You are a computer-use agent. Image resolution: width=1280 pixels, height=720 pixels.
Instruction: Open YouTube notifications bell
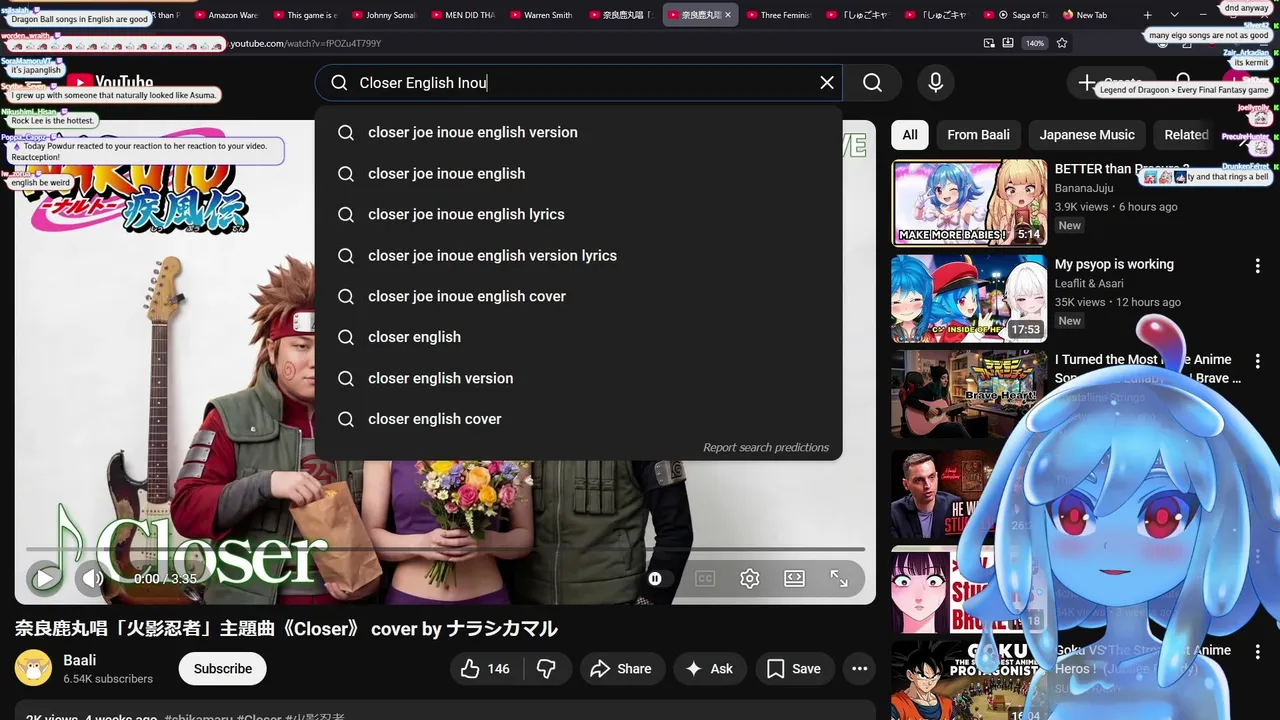[x=1184, y=83]
